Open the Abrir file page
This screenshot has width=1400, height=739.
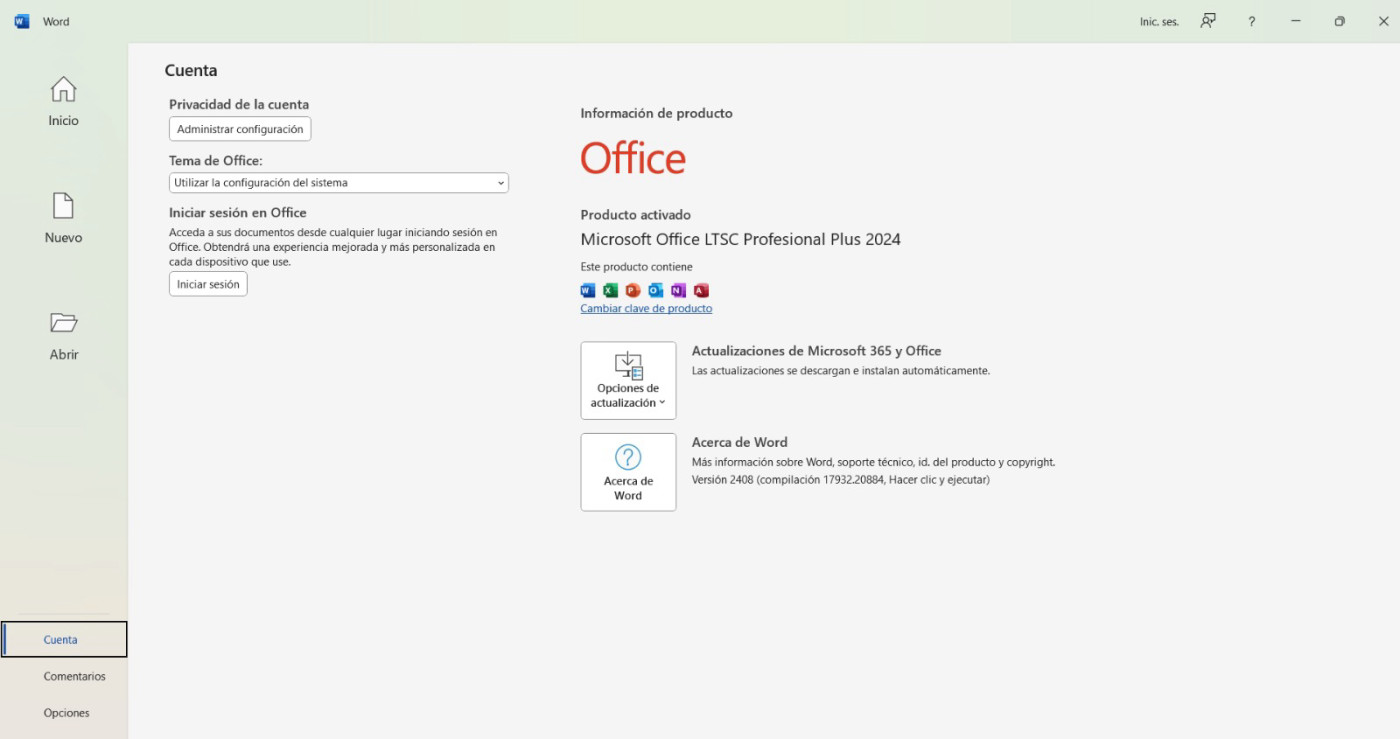click(63, 336)
